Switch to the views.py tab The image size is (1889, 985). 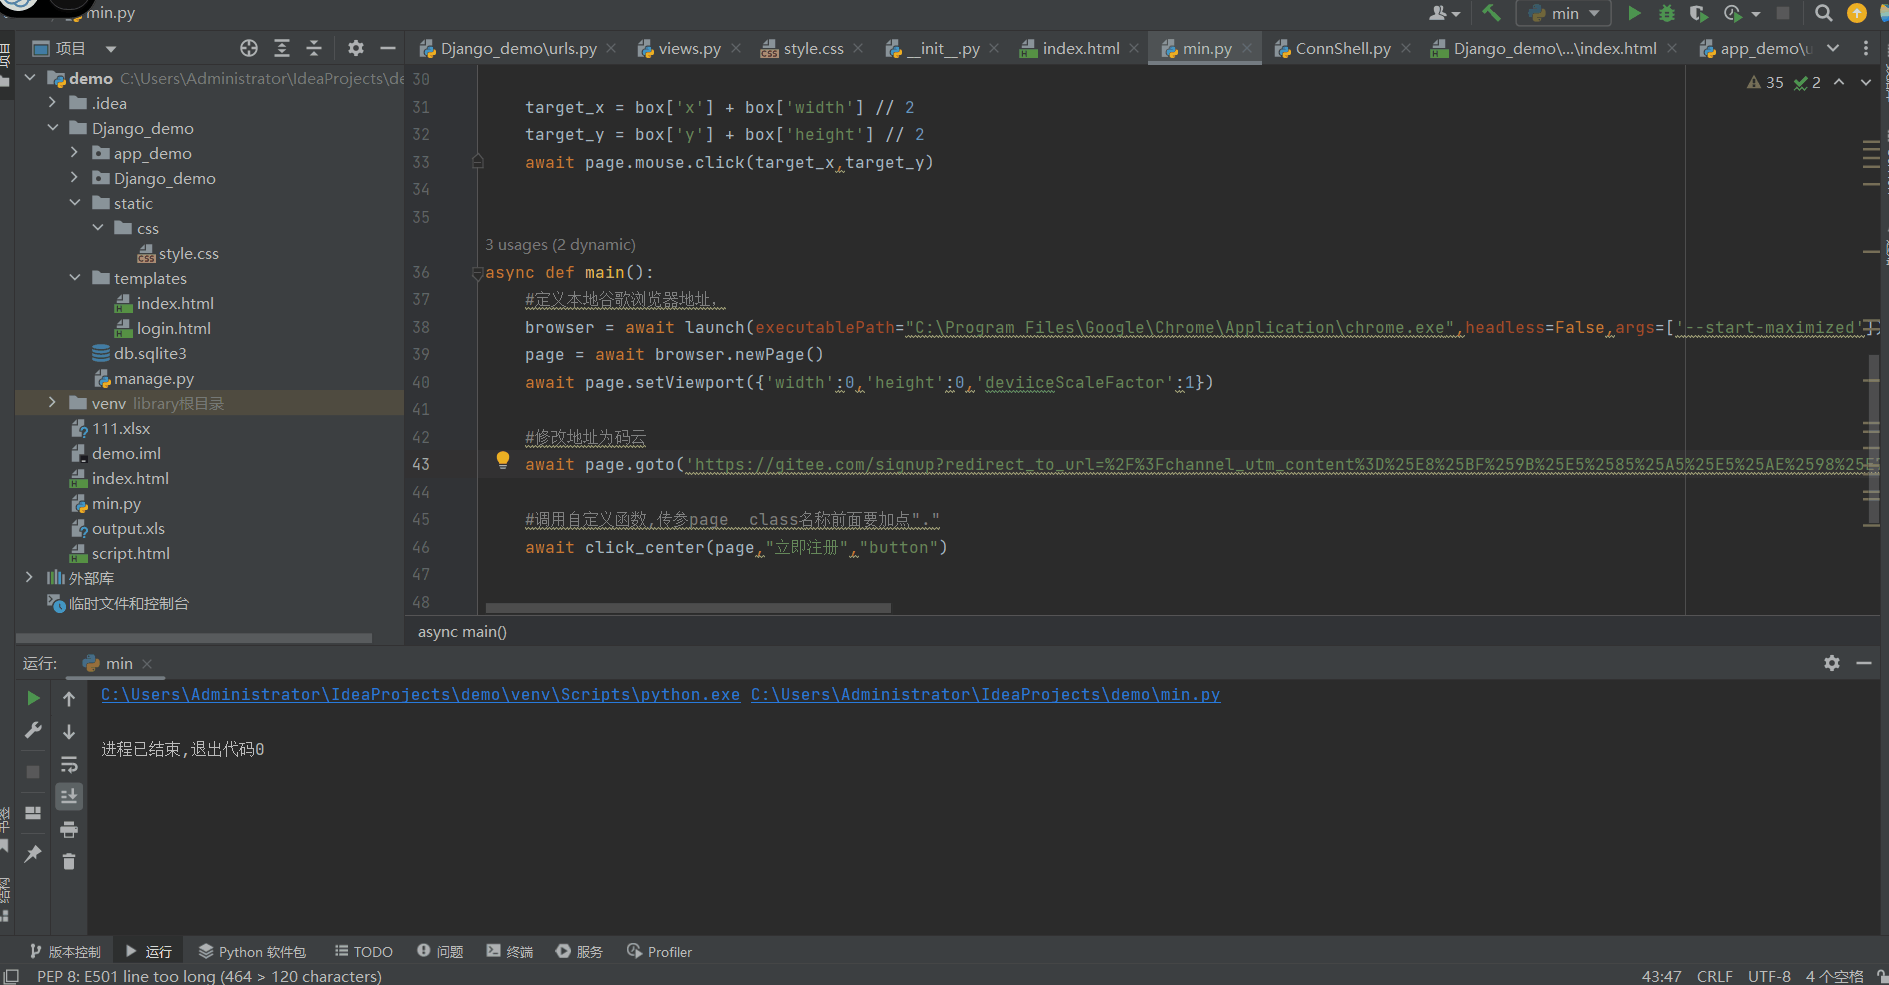688,47
